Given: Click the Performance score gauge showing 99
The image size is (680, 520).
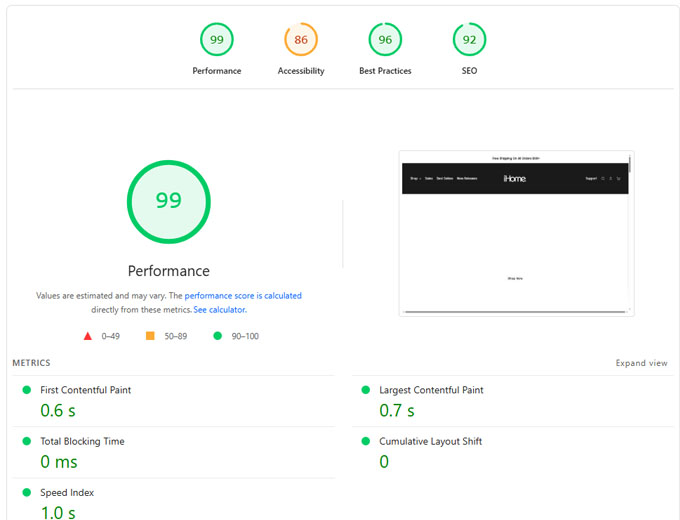Looking at the screenshot, I should click(217, 40).
